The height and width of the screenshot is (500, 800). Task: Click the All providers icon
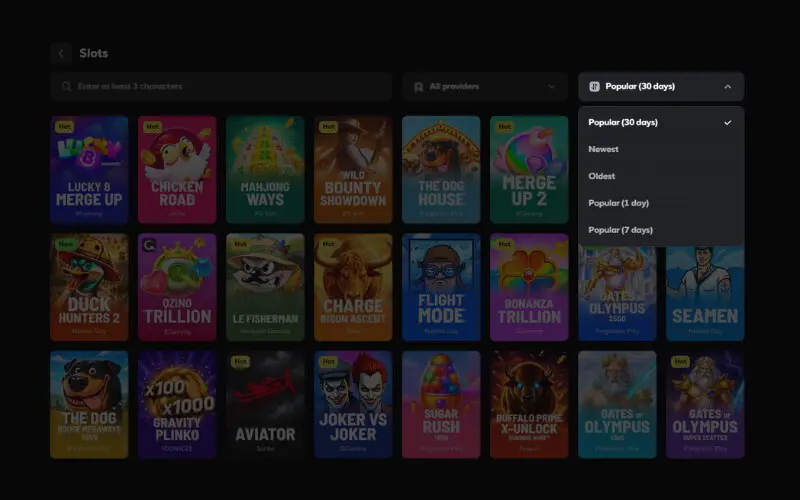418,87
